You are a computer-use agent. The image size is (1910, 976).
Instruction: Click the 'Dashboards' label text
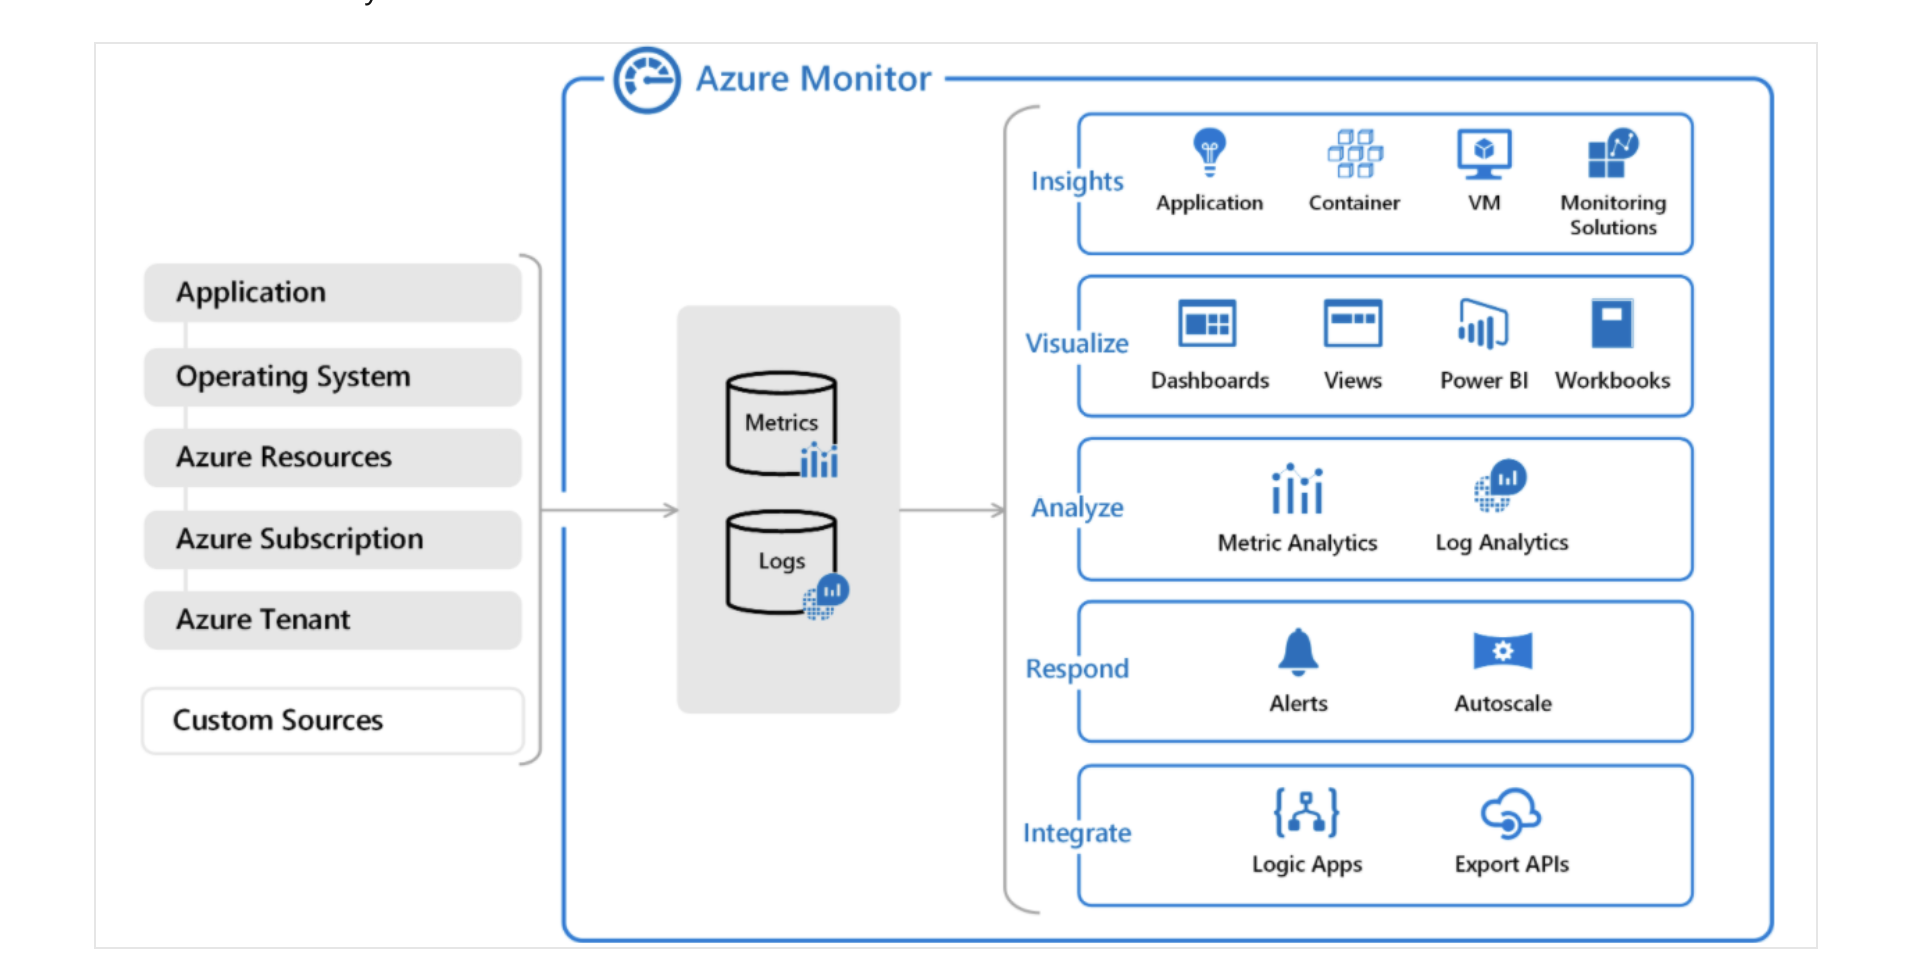[x=1209, y=381]
